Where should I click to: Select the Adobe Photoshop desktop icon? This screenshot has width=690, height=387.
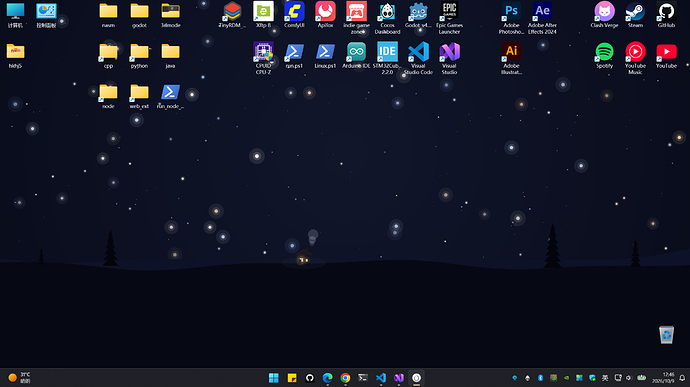click(x=511, y=18)
